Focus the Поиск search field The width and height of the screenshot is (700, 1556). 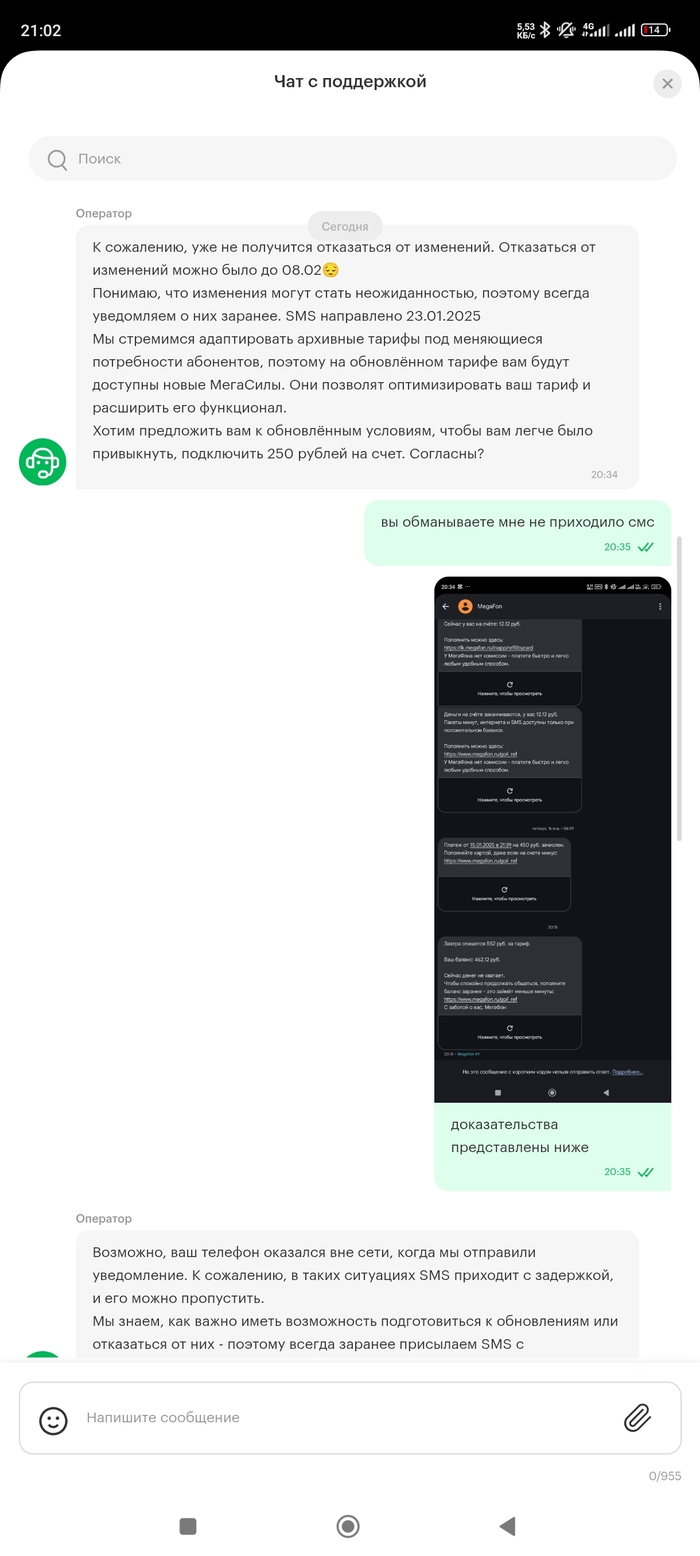pos(360,159)
